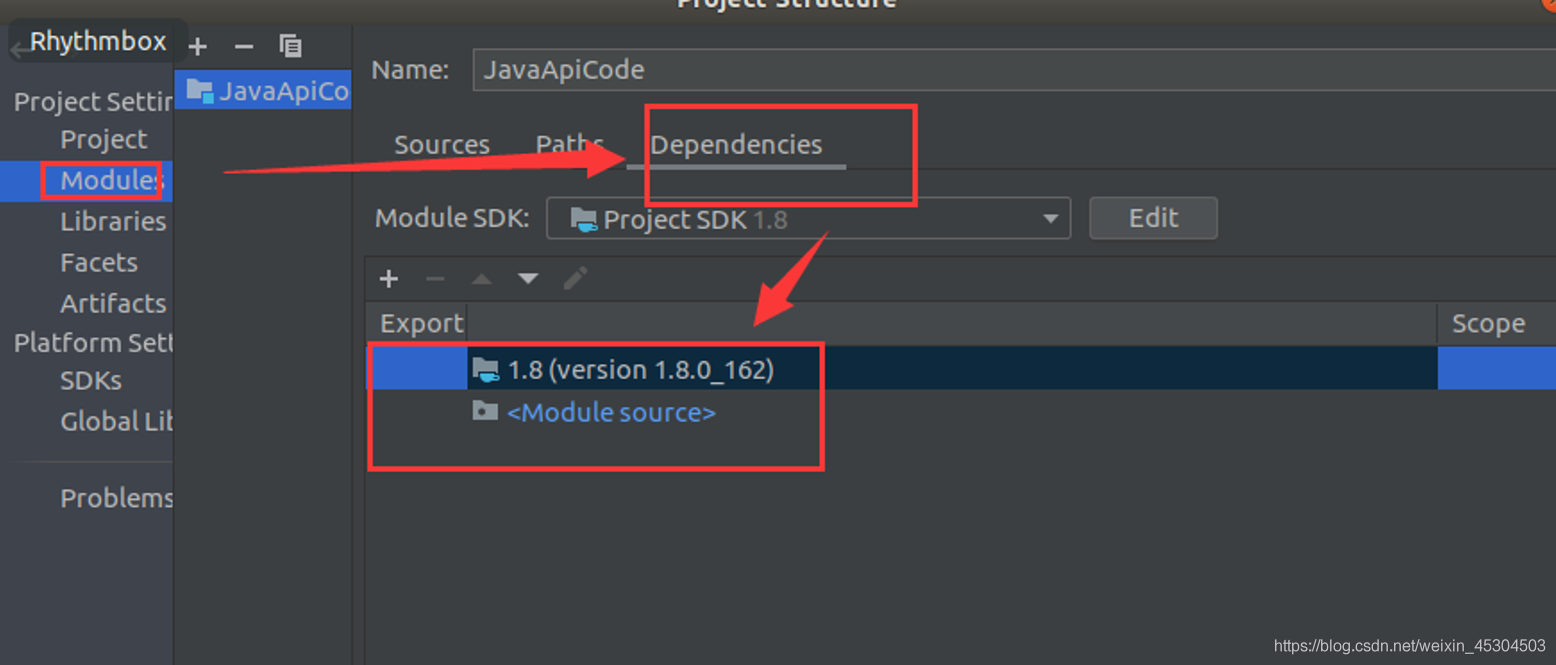Switch to the Sources tab
This screenshot has width=1556, height=665.
(442, 145)
